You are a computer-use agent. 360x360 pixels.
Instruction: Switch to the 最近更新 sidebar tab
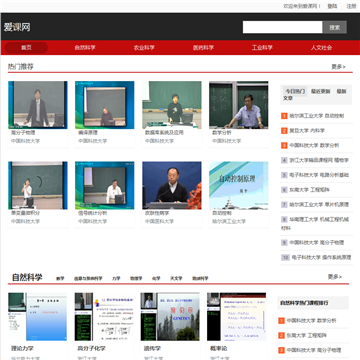[x=321, y=91]
